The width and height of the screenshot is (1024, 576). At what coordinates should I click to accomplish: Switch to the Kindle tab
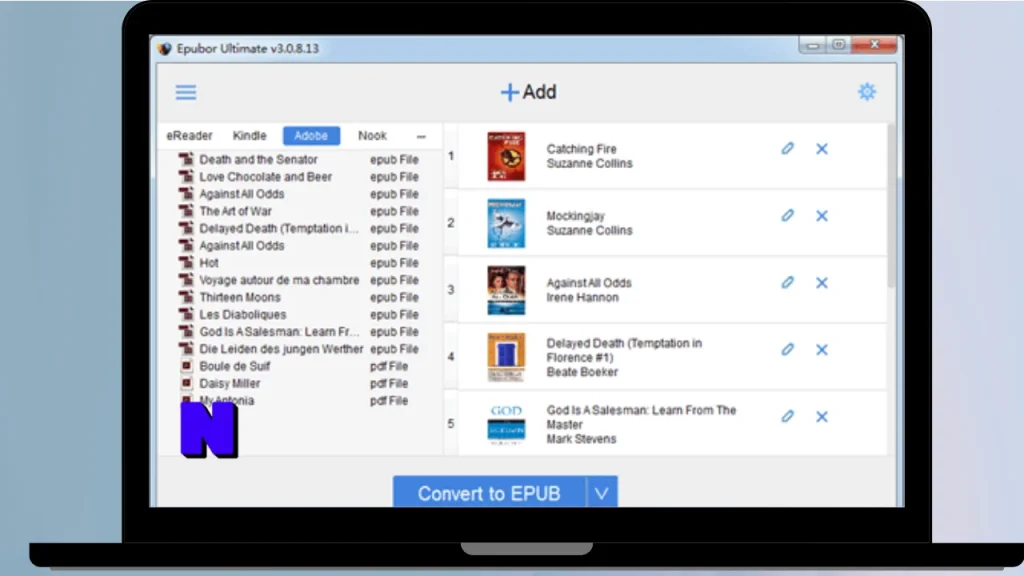coord(249,136)
